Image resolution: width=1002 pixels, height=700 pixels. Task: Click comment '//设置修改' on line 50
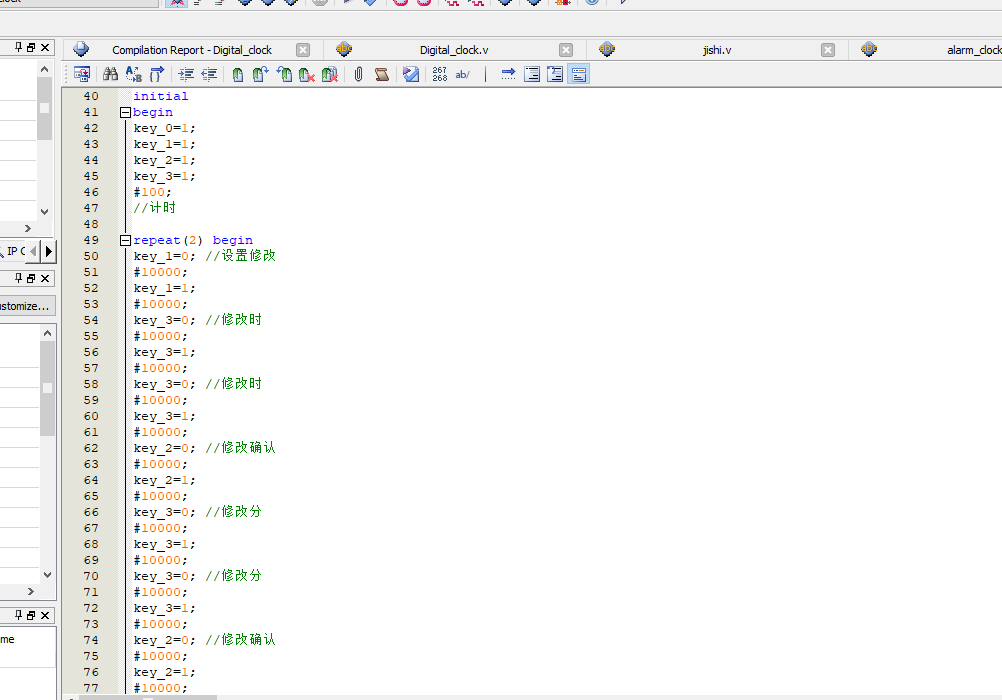tap(240, 256)
